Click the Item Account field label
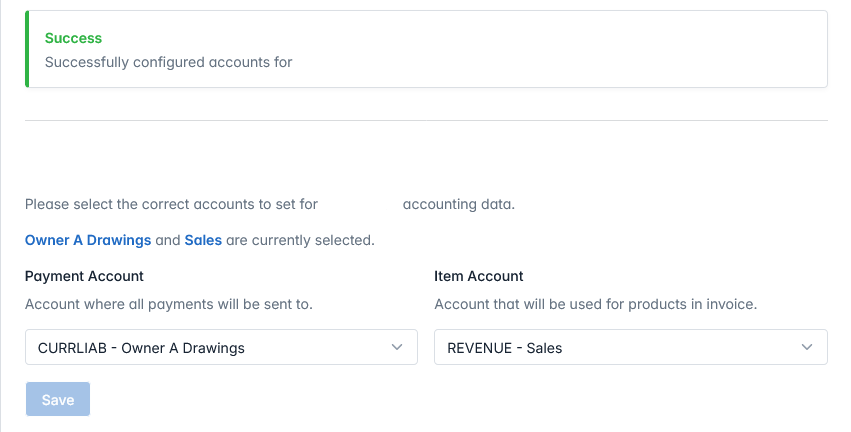This screenshot has width=851, height=432. click(478, 276)
